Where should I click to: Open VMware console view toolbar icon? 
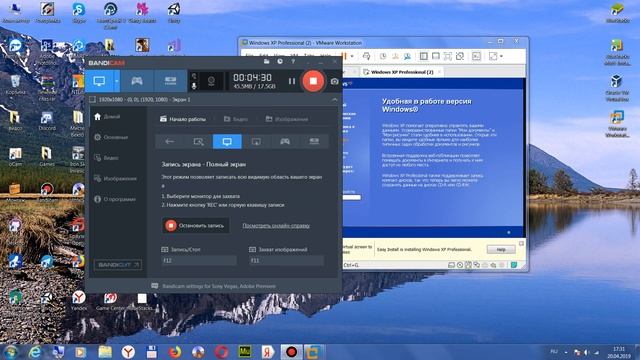coord(476,56)
